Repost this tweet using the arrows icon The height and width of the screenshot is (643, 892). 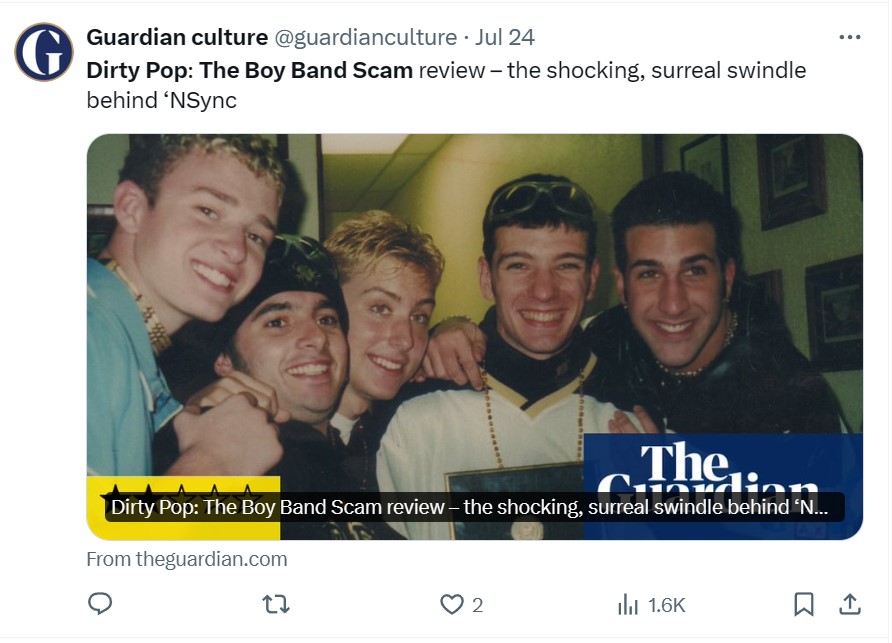pos(274,604)
